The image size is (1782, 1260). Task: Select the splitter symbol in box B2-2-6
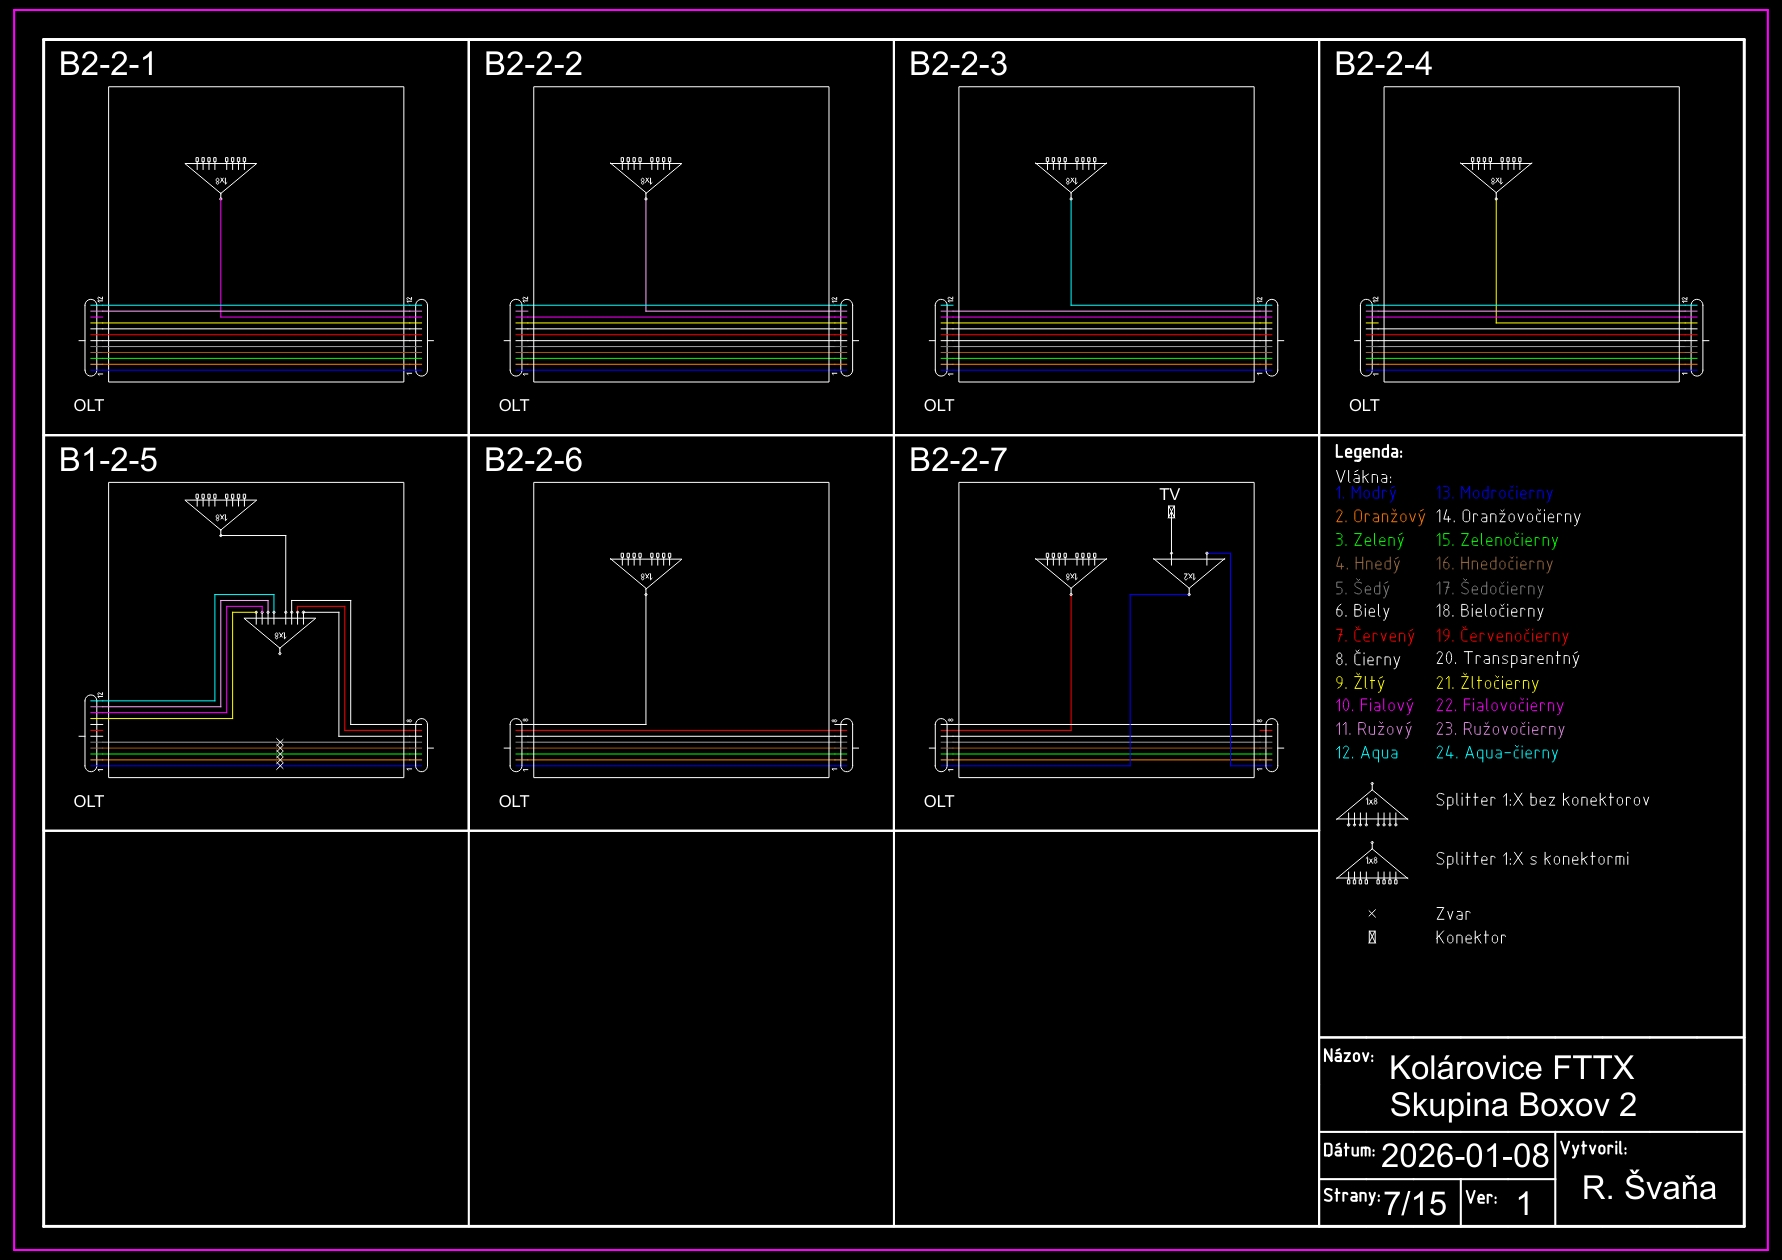(646, 572)
